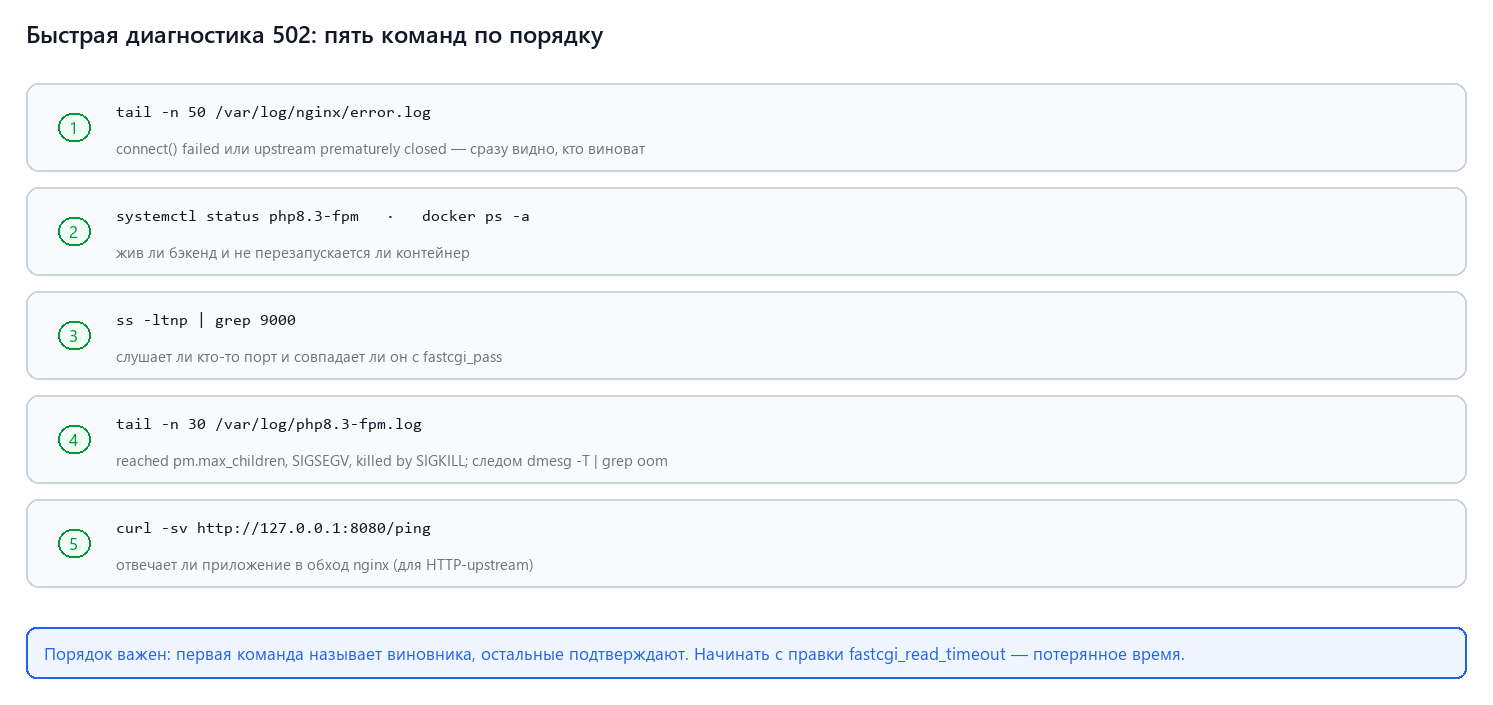
Task: Click the command "tail -n 30 /var/log/php8.3-fpm.log"
Action: coord(269,424)
